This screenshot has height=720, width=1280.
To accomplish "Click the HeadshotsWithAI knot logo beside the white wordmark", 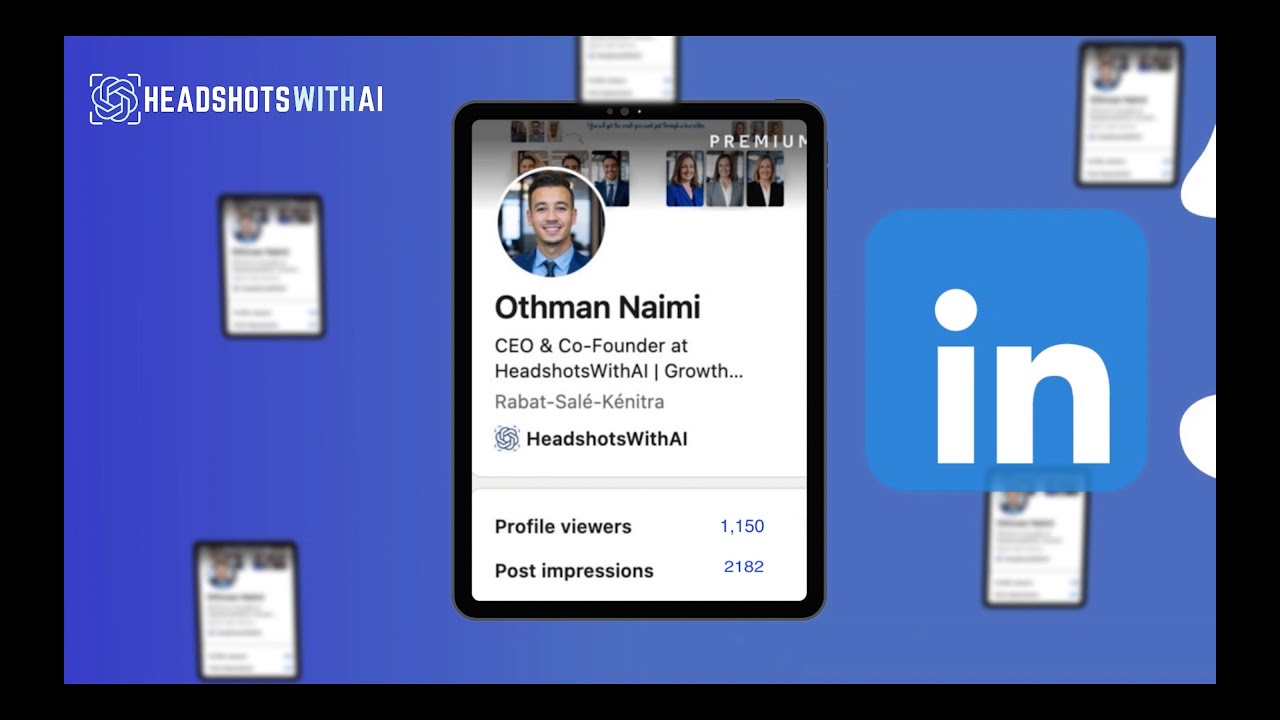I will pyautogui.click(x=115, y=99).
